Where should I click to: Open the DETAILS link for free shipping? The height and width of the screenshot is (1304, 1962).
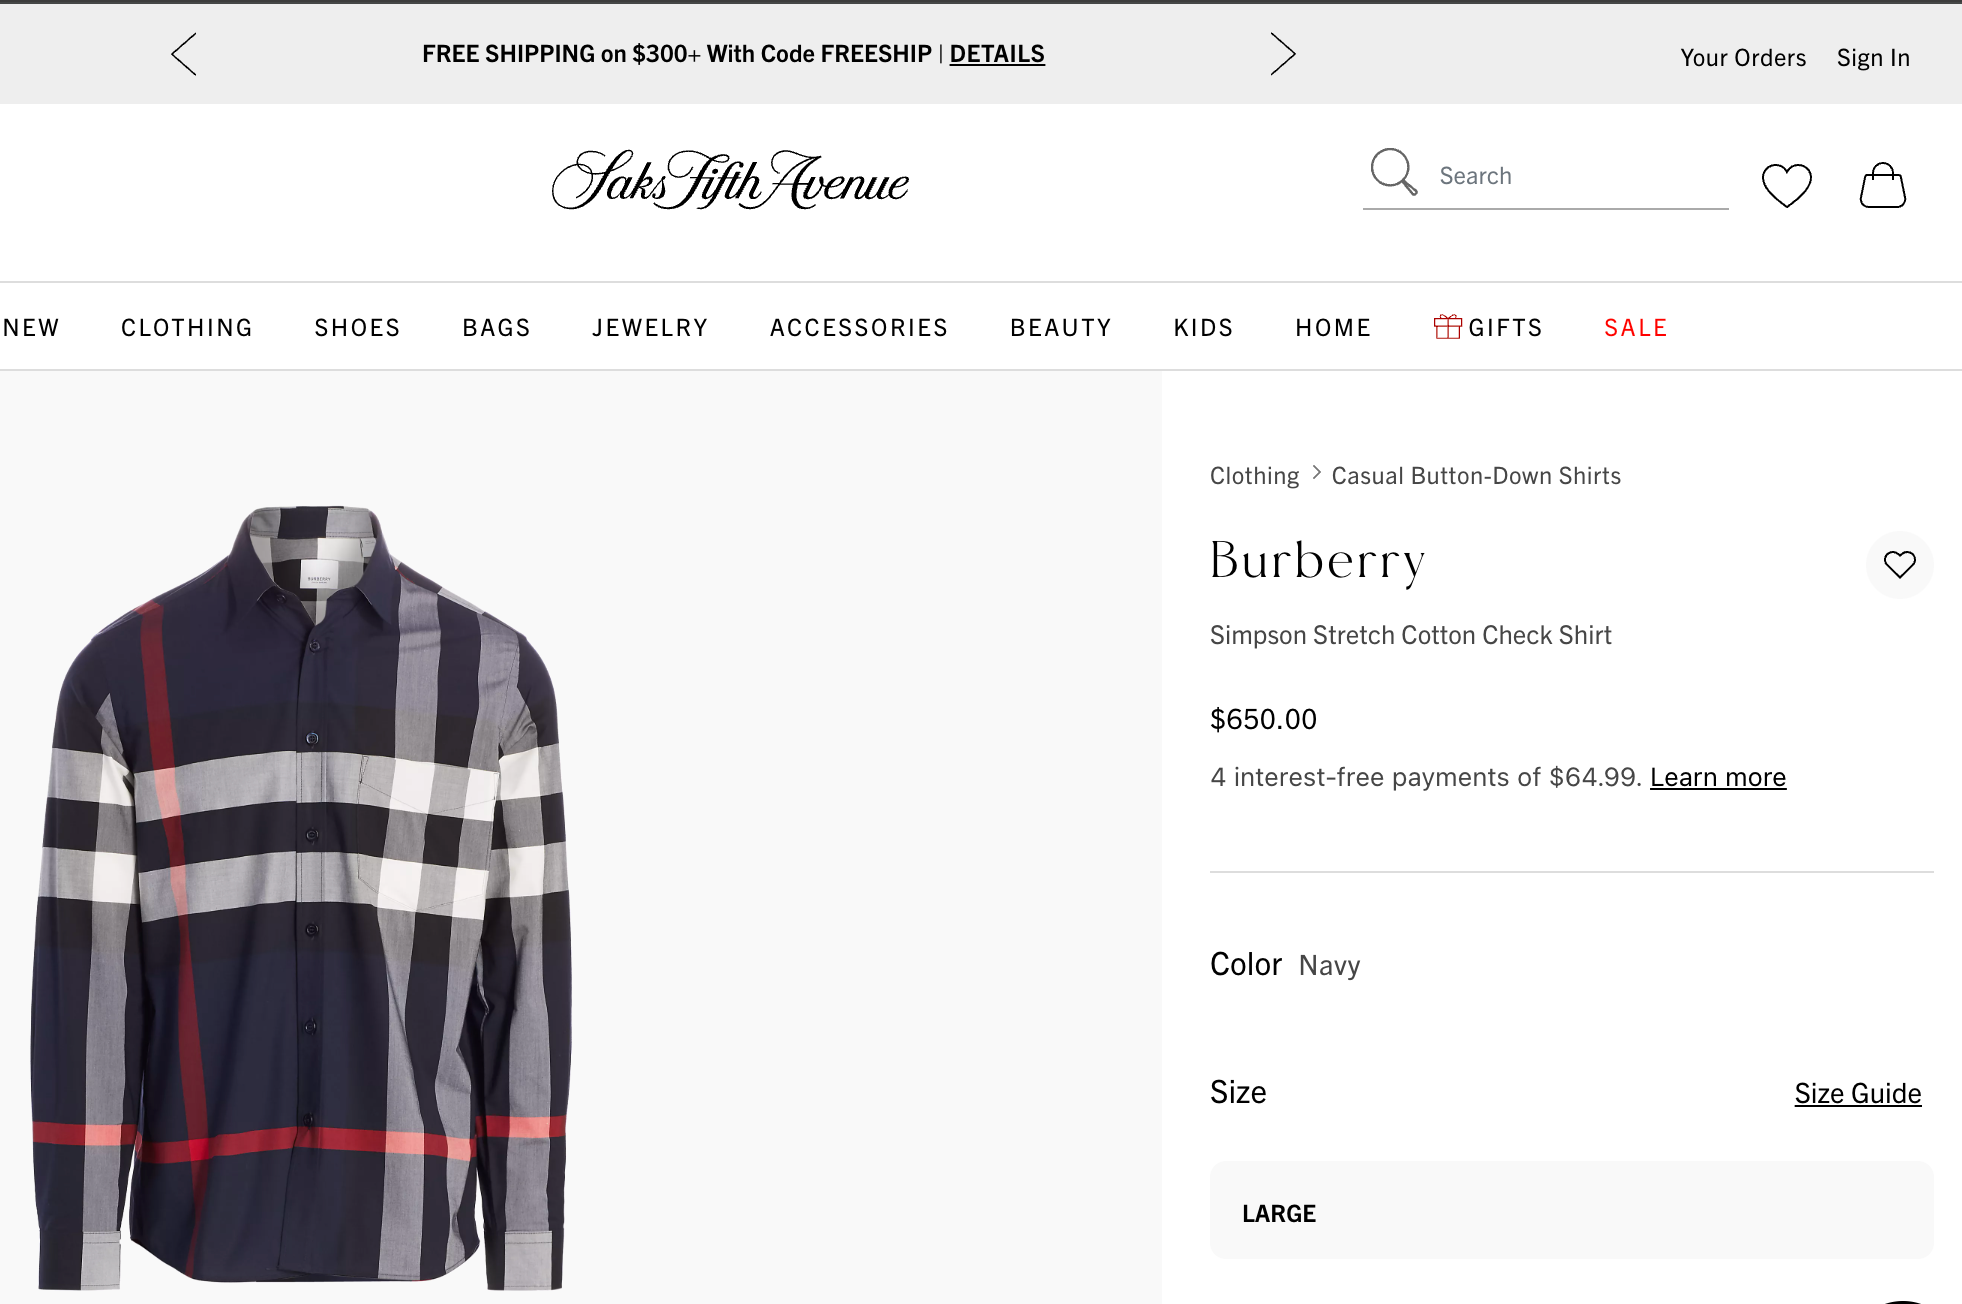click(x=996, y=53)
